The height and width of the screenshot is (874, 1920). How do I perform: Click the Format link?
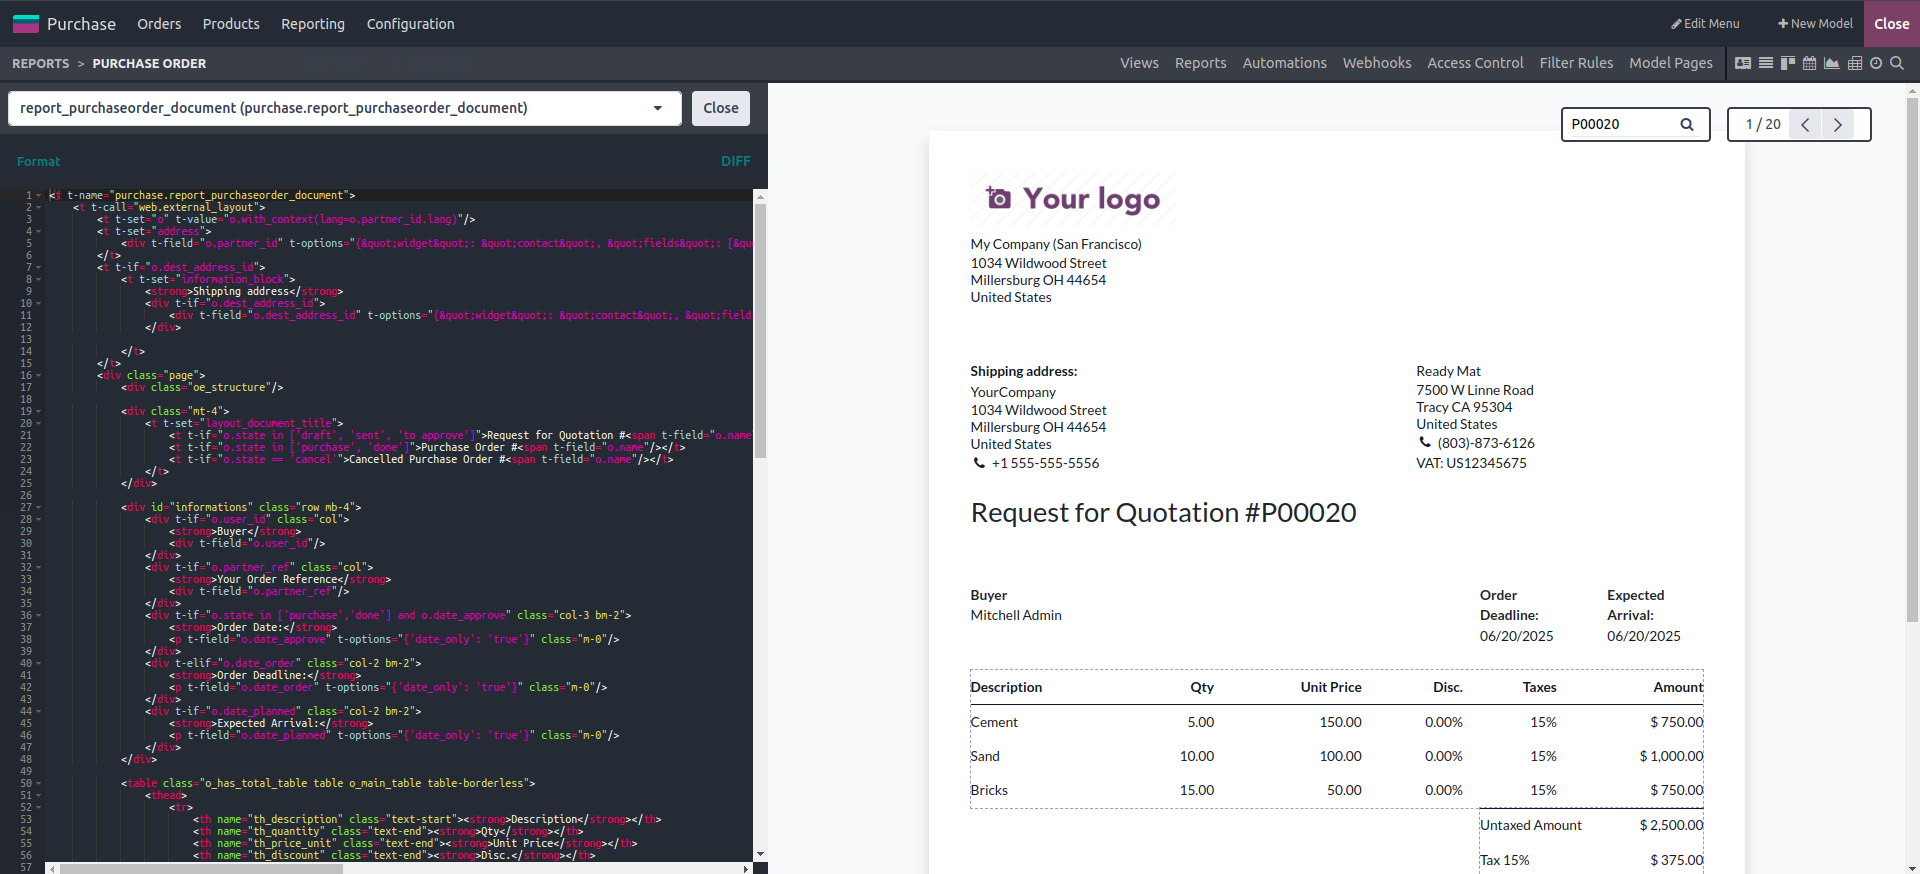click(38, 161)
